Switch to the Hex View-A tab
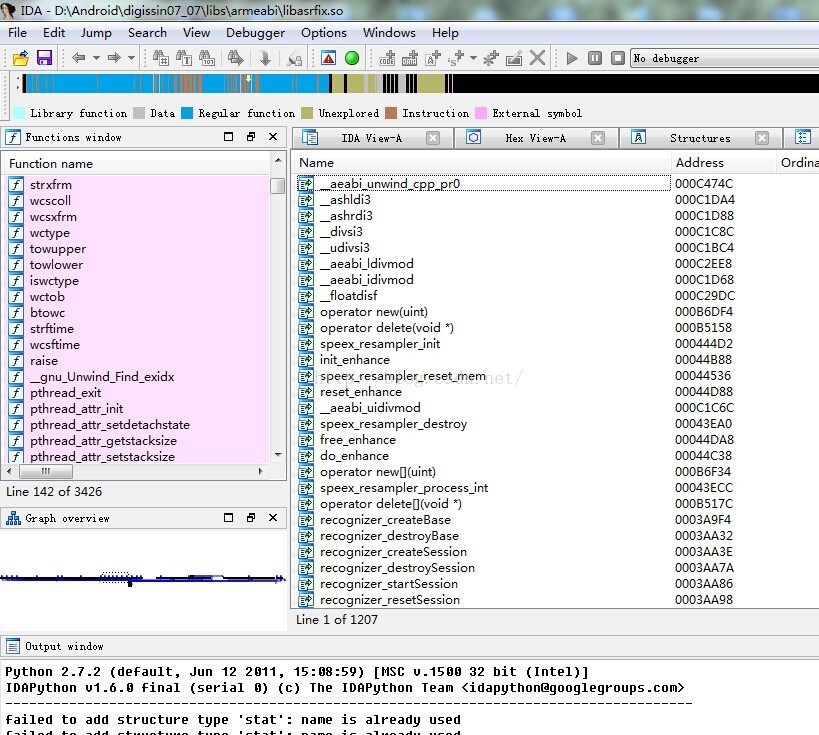The width and height of the screenshot is (819, 735). click(534, 138)
